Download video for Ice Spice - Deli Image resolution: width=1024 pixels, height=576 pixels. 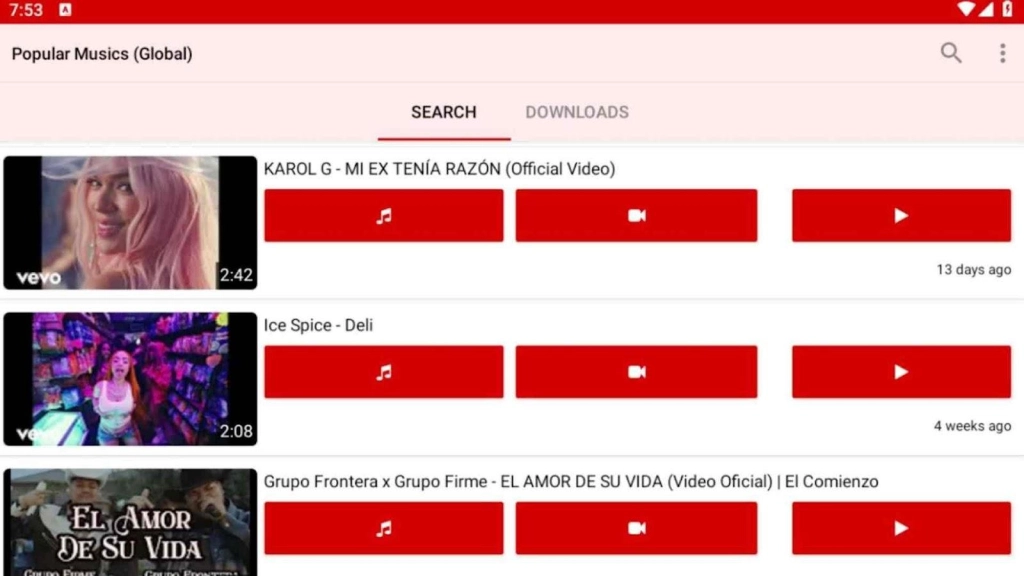(x=636, y=372)
